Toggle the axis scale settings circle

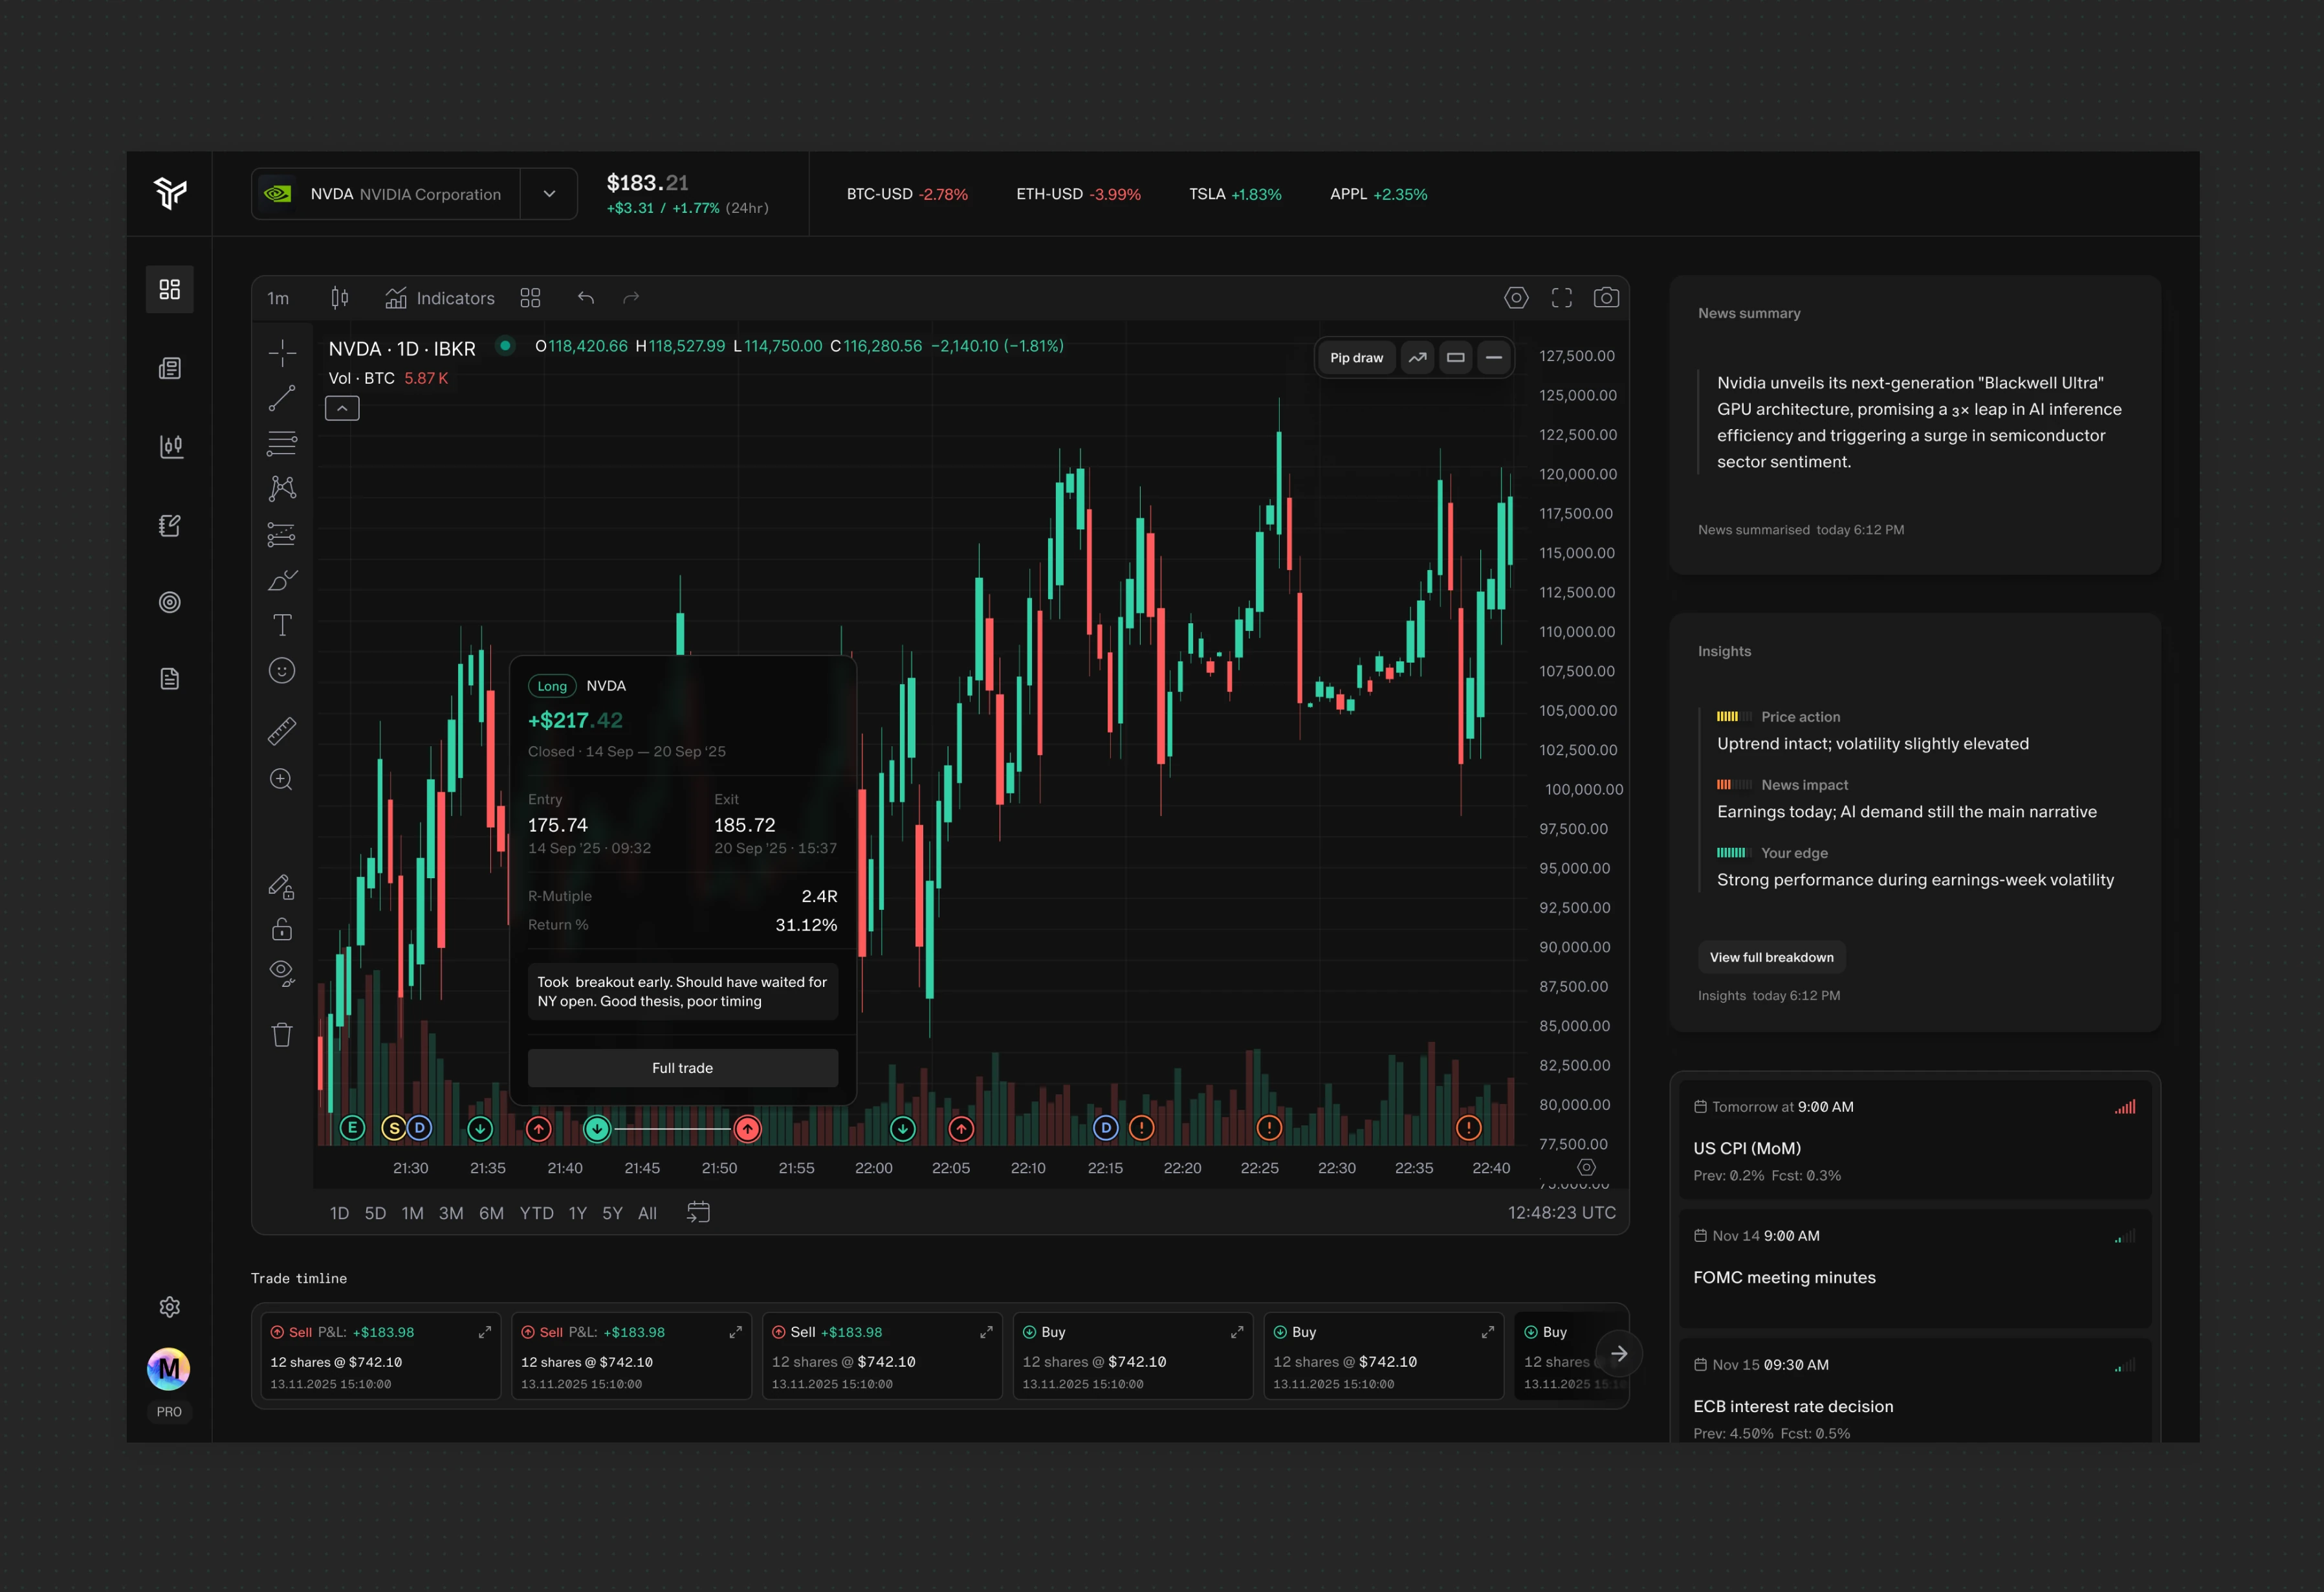[1586, 1168]
